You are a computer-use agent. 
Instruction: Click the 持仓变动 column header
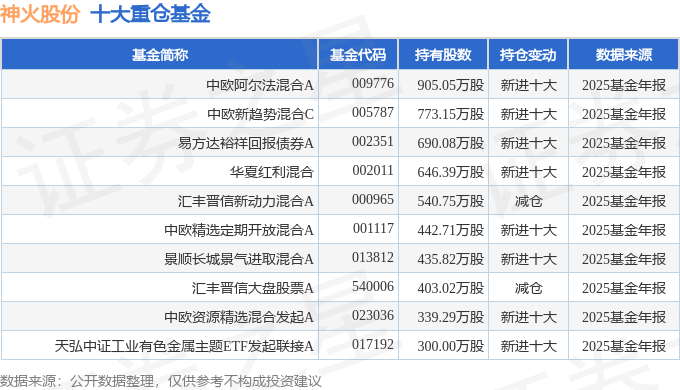pyautogui.click(x=528, y=55)
